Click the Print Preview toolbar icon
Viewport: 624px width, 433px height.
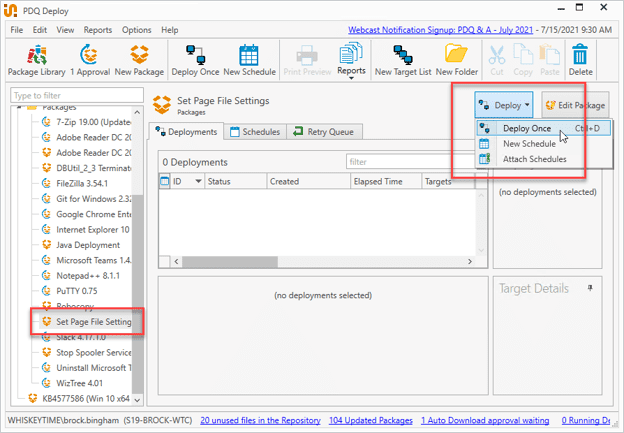pyautogui.click(x=307, y=60)
